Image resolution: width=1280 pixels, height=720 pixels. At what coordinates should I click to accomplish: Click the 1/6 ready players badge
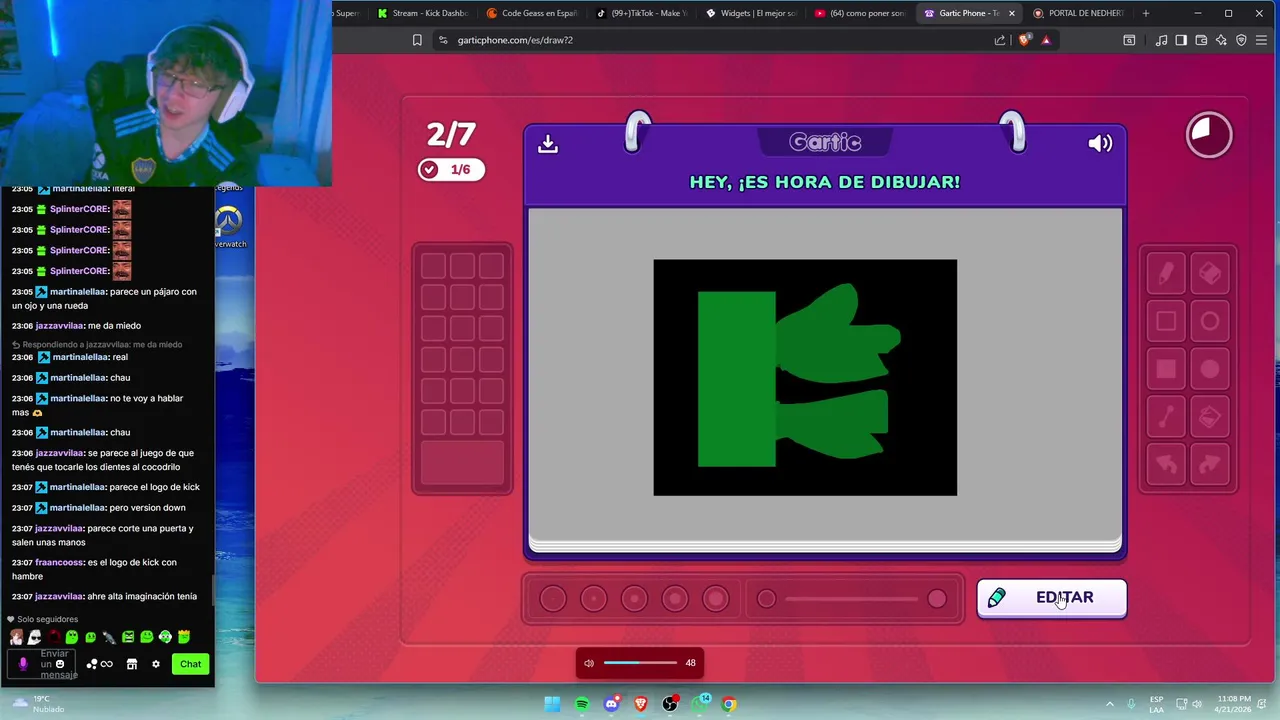pos(451,169)
